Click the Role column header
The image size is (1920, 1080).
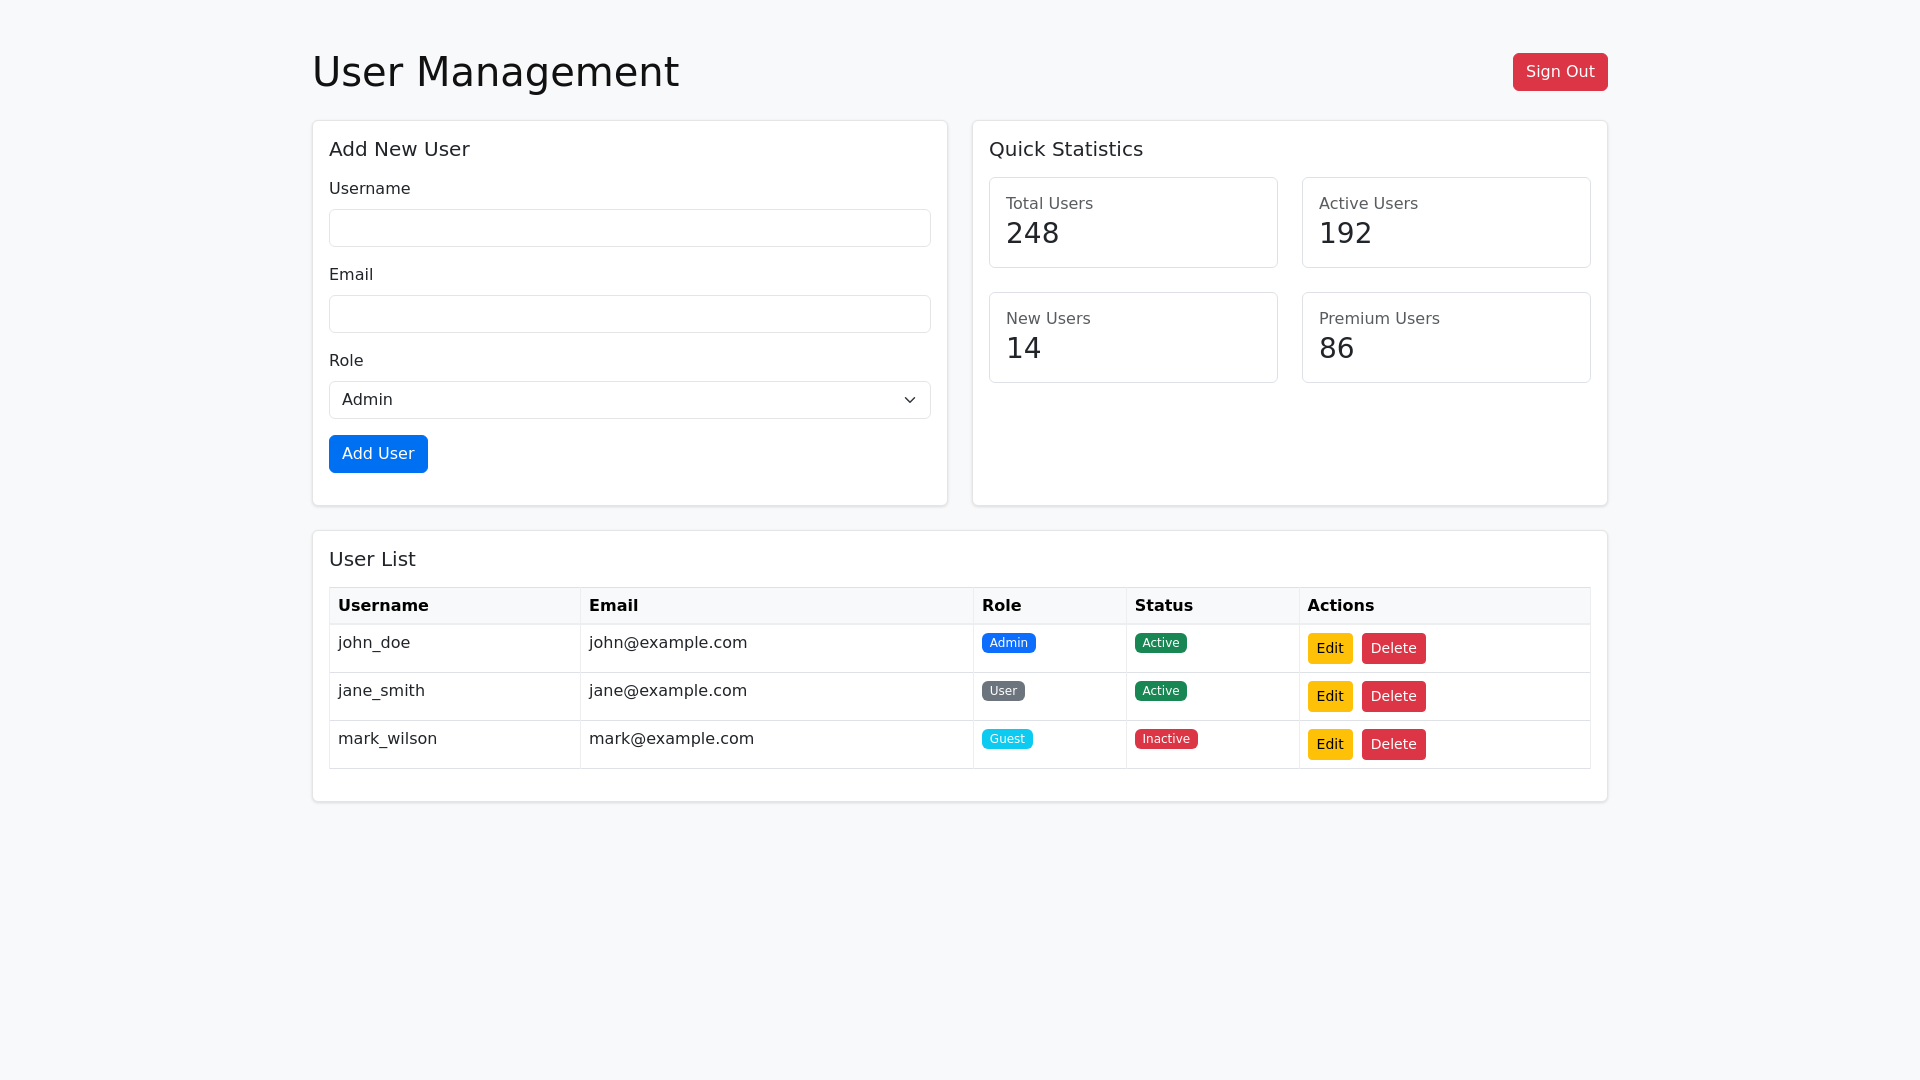pos(1050,606)
